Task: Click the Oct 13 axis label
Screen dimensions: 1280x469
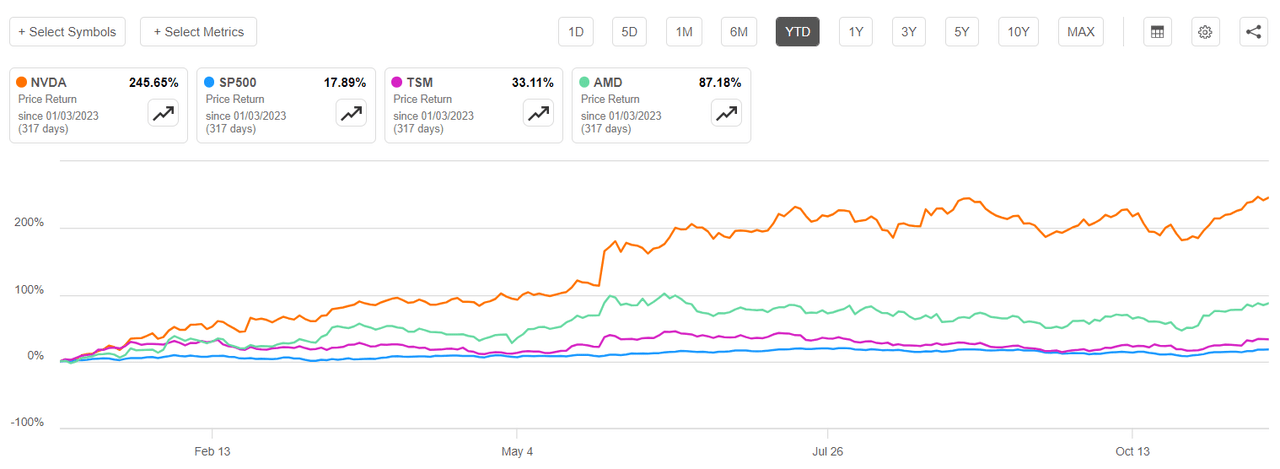Action: 1132,451
